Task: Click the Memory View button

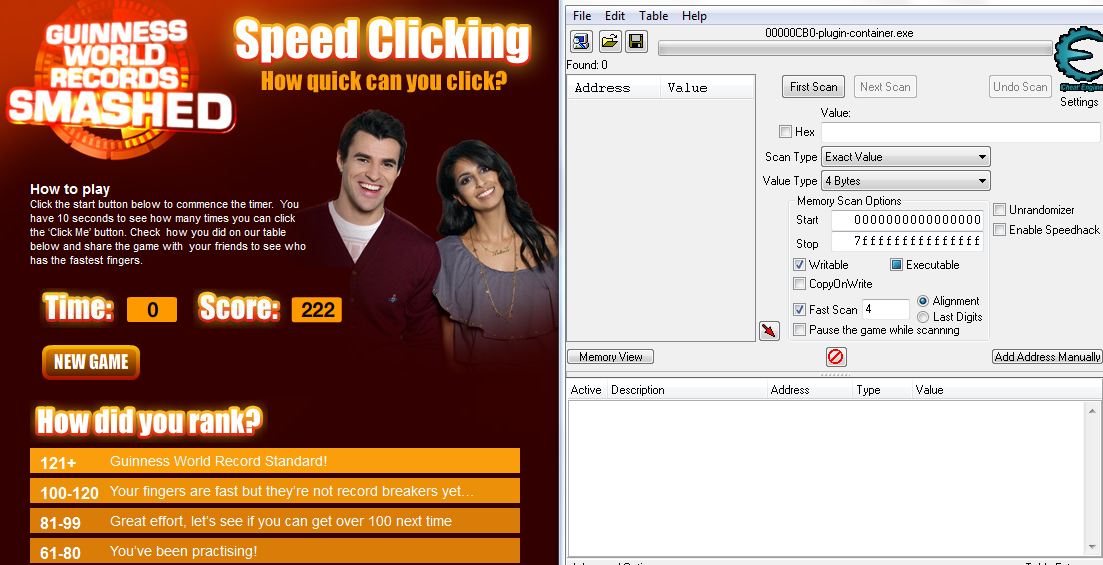Action: click(x=610, y=357)
